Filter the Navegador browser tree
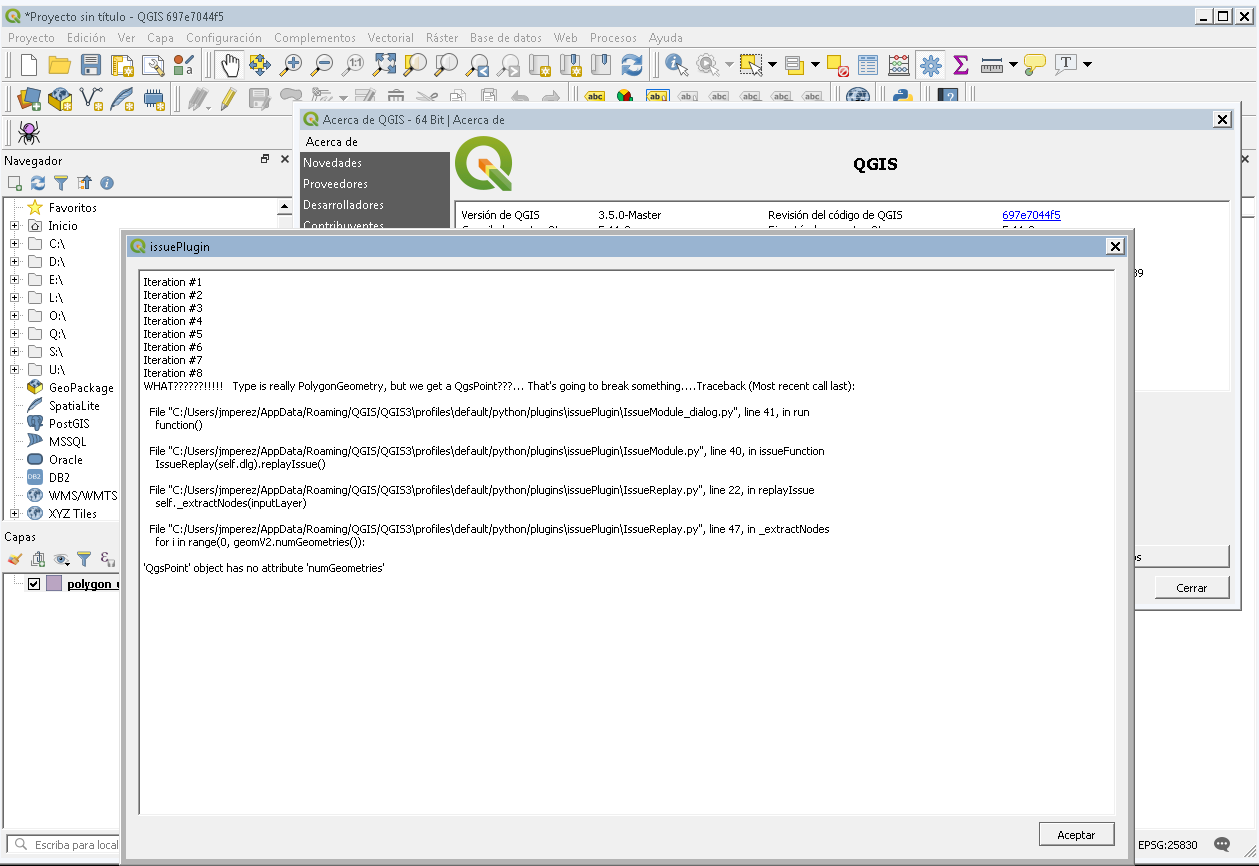The width and height of the screenshot is (1259, 866). [x=61, y=183]
